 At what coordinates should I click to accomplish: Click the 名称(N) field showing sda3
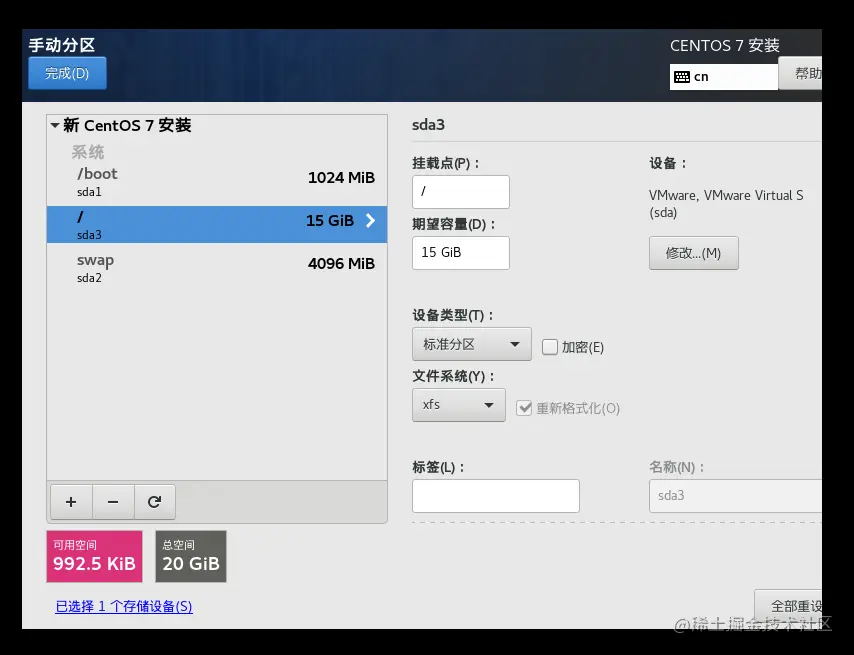(x=735, y=495)
